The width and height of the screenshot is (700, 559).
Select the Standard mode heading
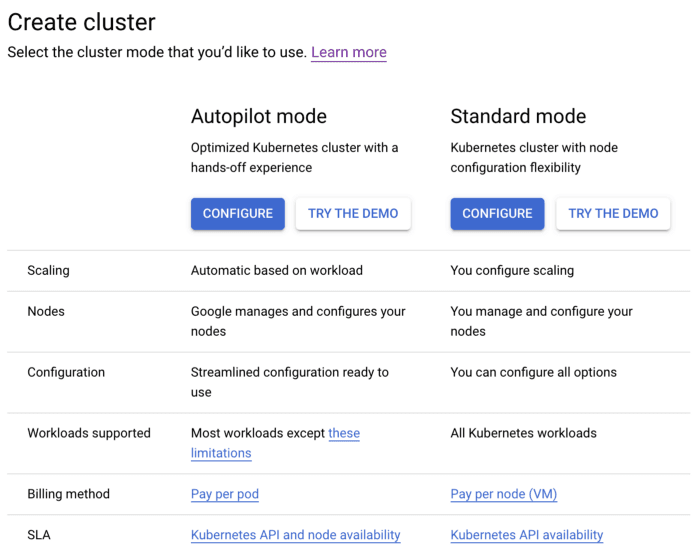coord(518,116)
